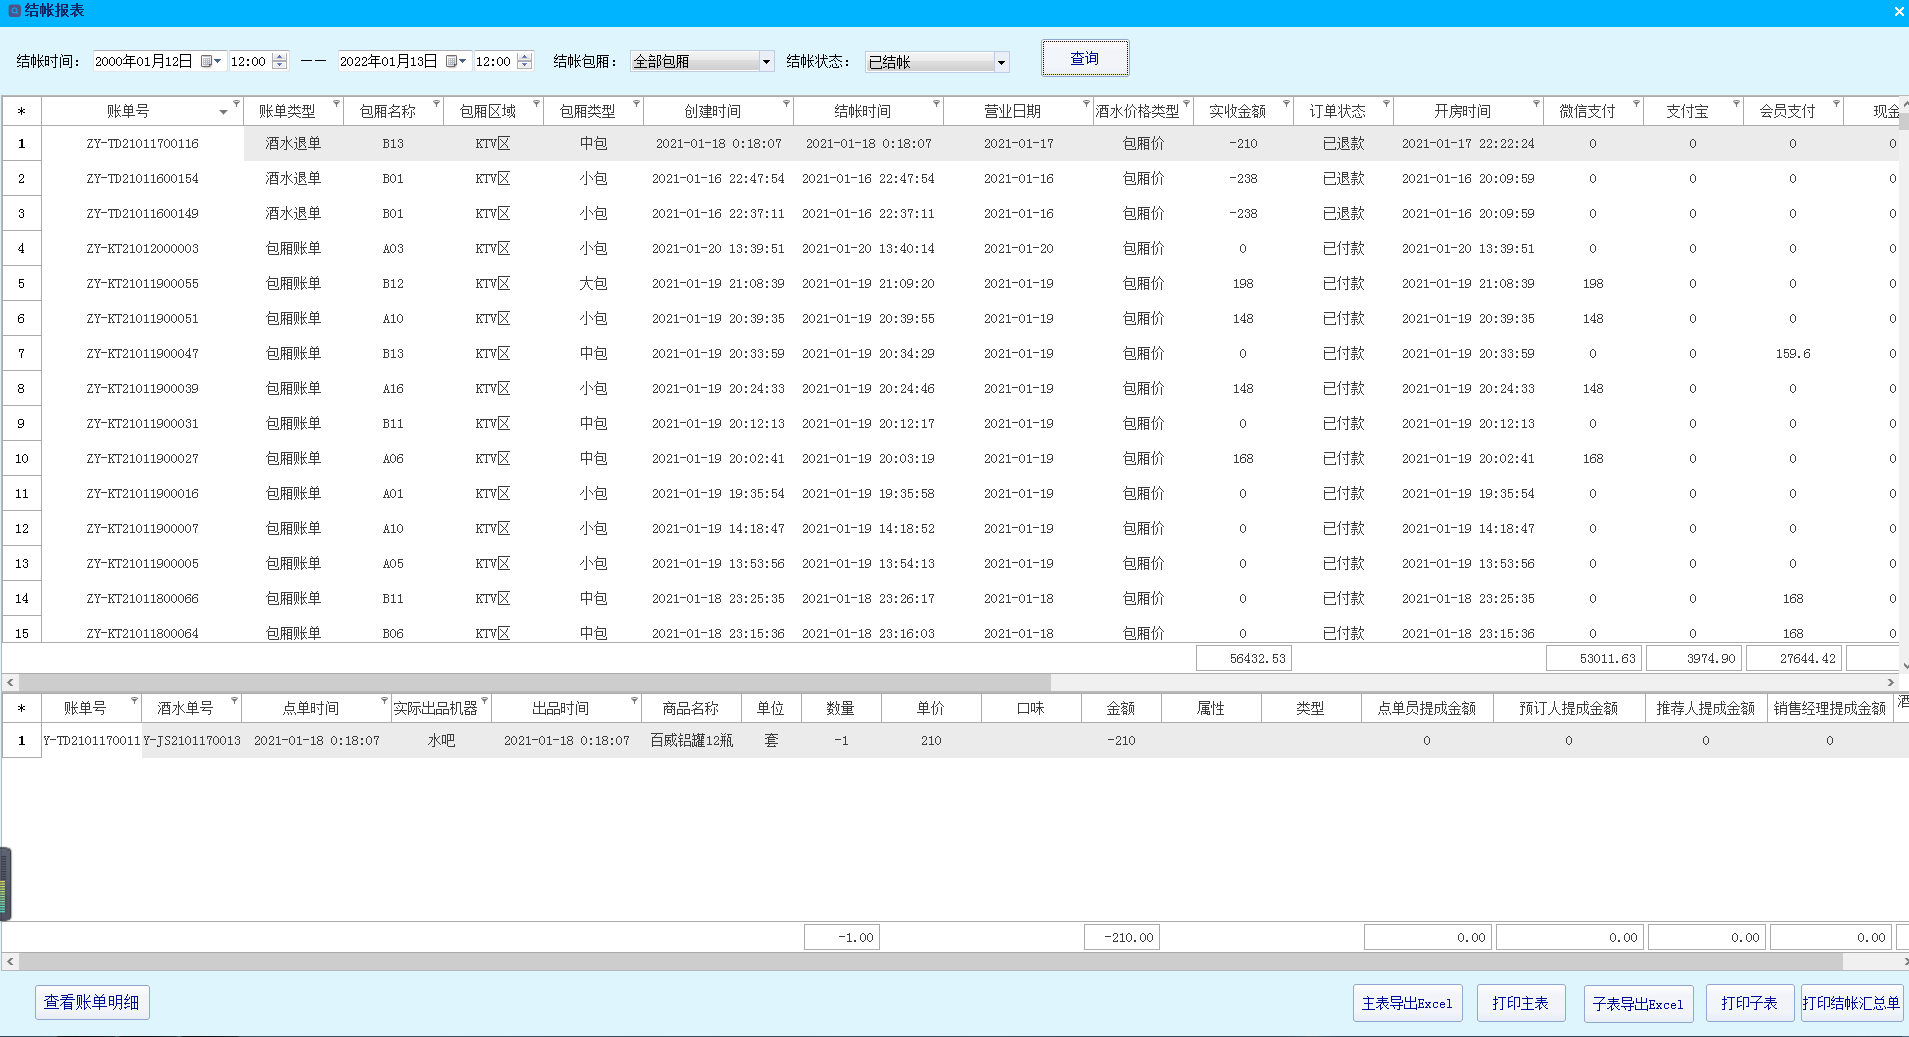Open filter icon on 账单类型 column
The width and height of the screenshot is (1909, 1037).
[336, 103]
